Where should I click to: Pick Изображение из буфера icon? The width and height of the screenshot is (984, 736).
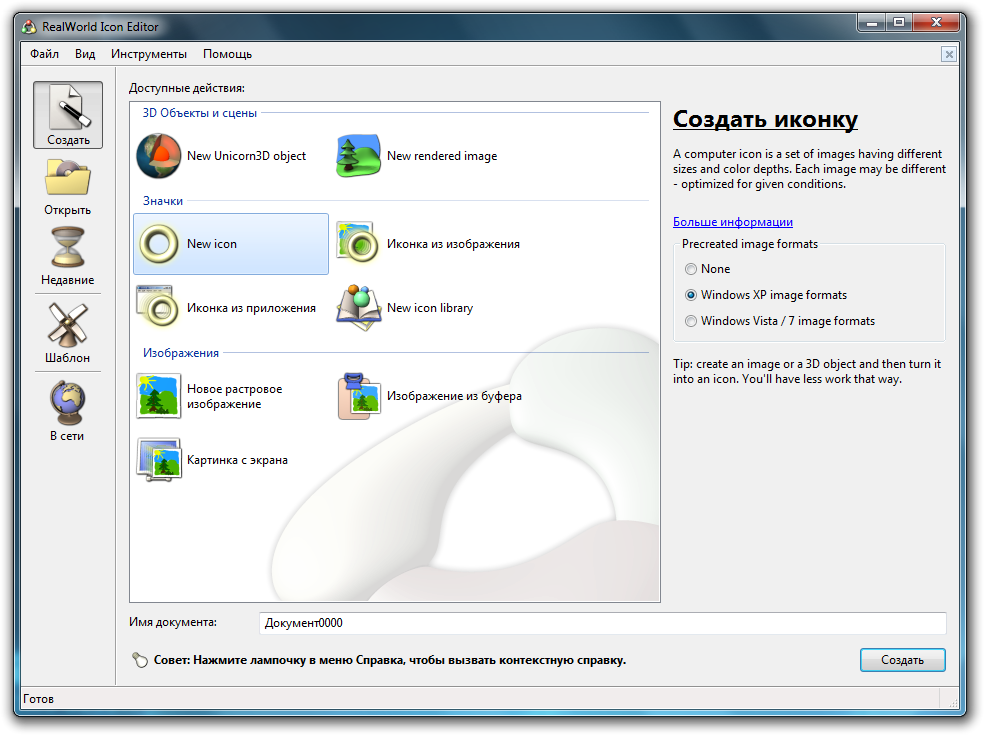(x=358, y=396)
